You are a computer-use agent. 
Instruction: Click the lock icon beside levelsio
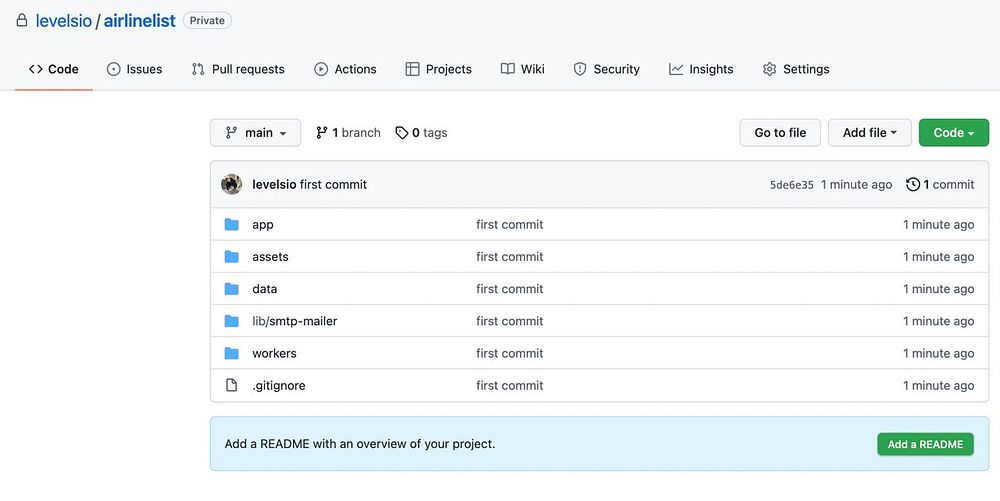[x=22, y=20]
